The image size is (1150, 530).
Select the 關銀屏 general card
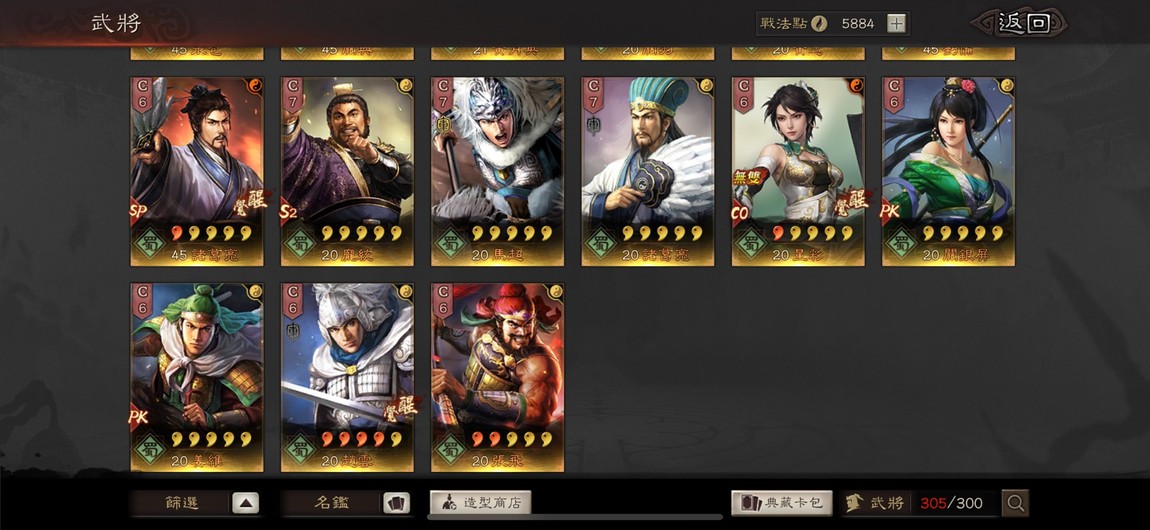click(x=948, y=172)
